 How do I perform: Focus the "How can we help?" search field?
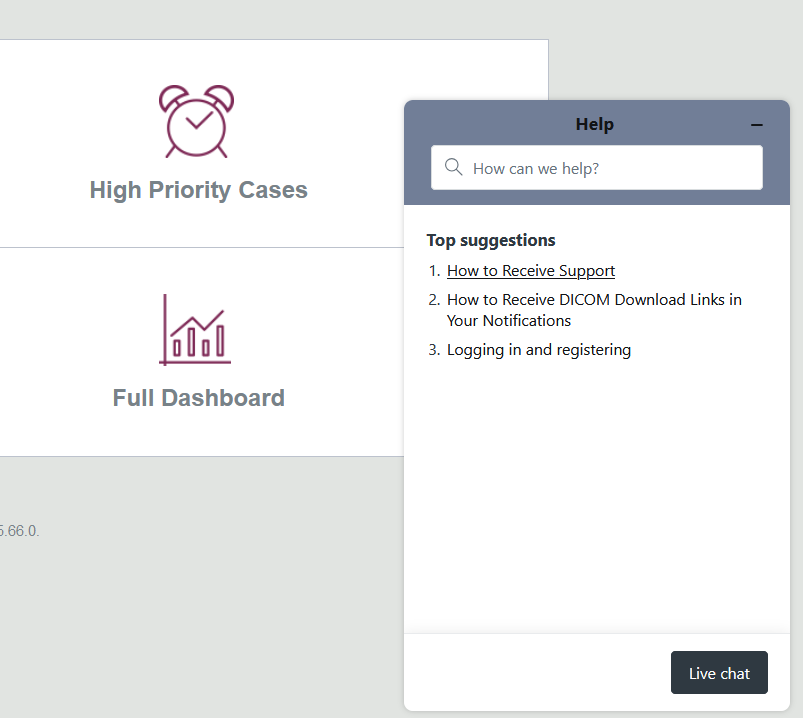[x=610, y=168]
